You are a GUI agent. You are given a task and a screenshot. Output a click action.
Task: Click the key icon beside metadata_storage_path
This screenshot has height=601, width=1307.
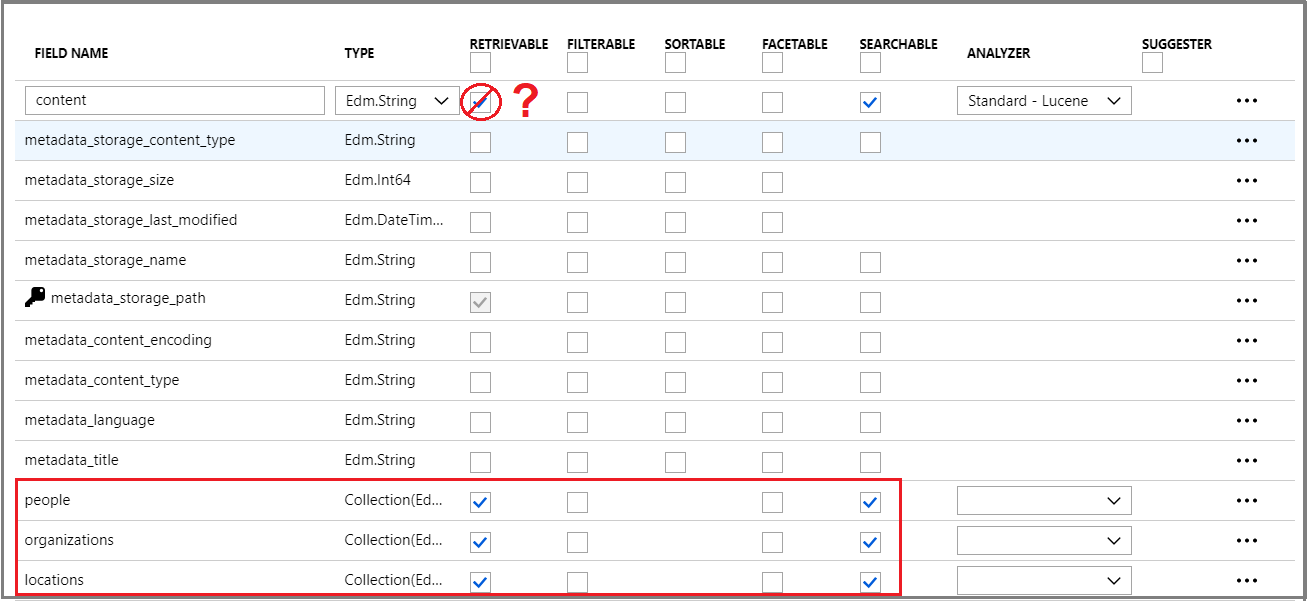[x=35, y=297]
